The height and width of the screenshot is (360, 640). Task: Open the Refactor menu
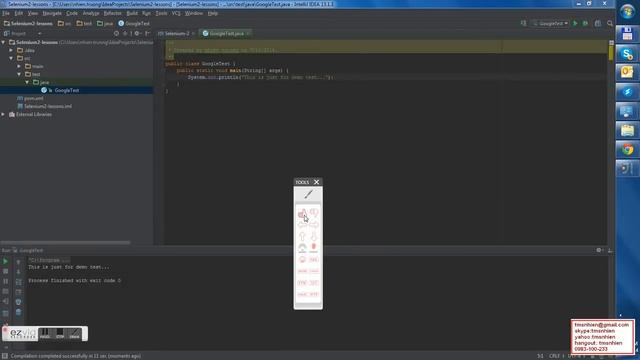click(113, 13)
